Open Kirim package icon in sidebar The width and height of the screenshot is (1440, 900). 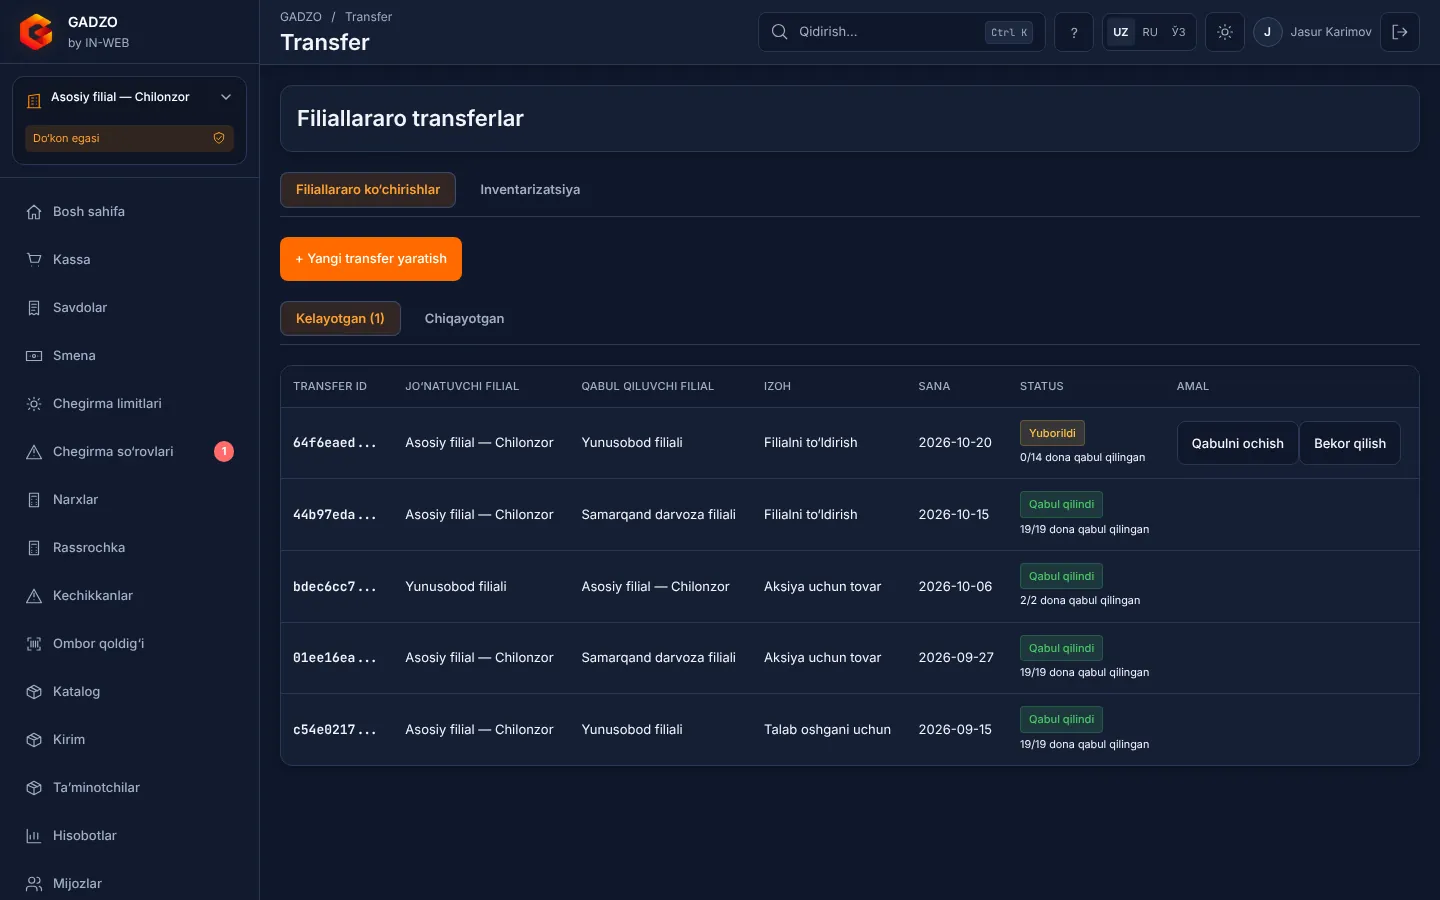[x=34, y=740]
